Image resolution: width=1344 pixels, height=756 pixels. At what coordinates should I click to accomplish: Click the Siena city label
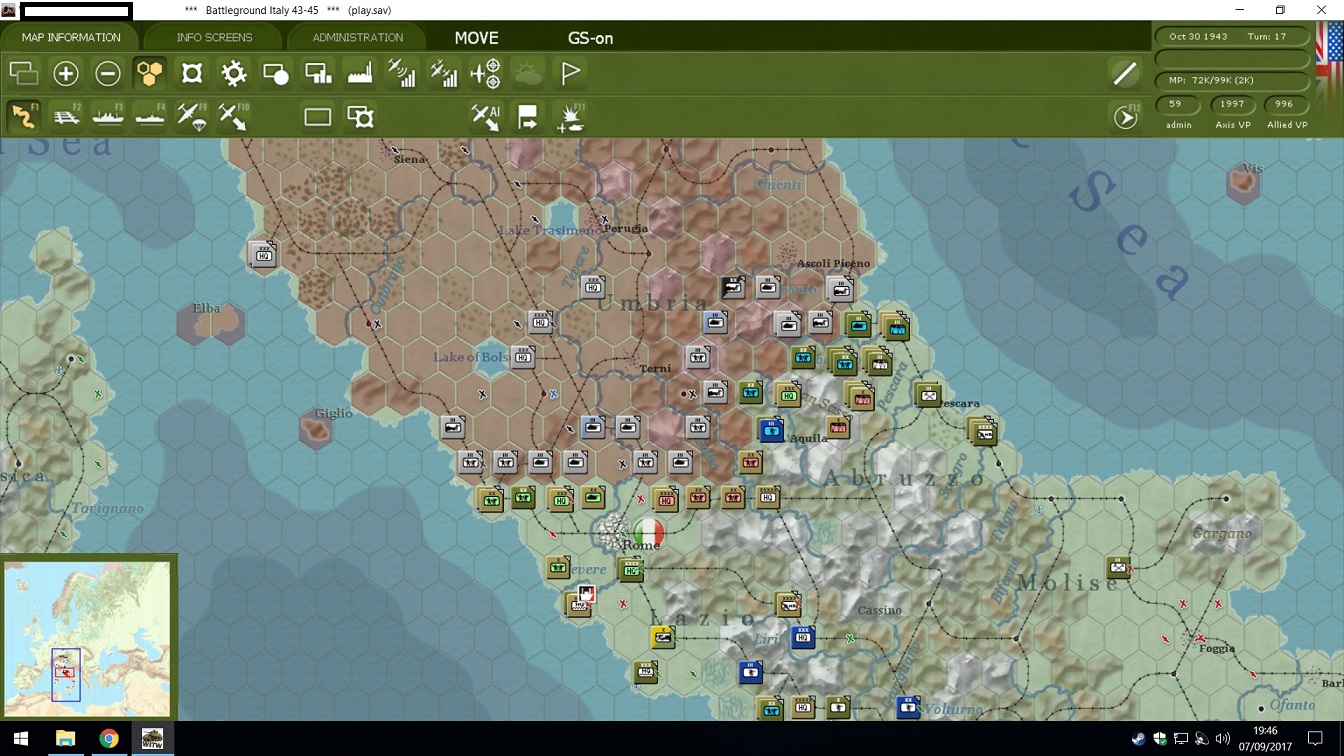pyautogui.click(x=410, y=159)
